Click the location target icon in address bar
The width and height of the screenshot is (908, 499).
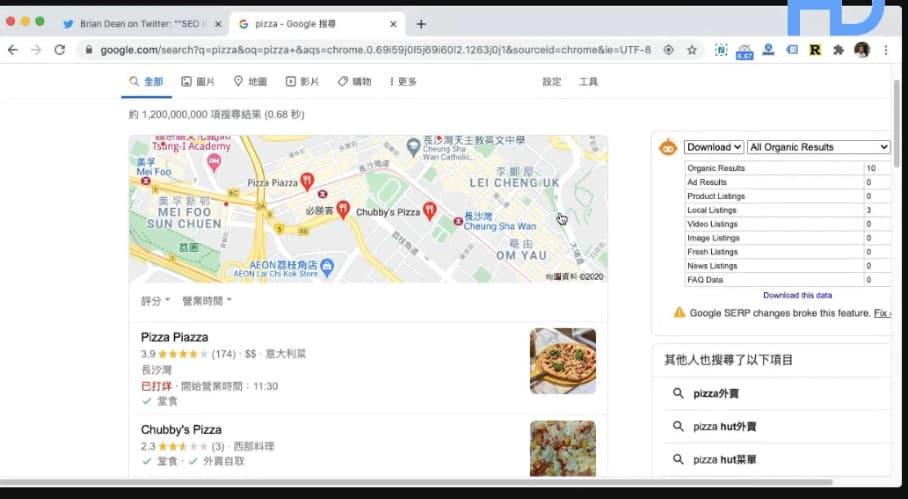click(x=668, y=50)
